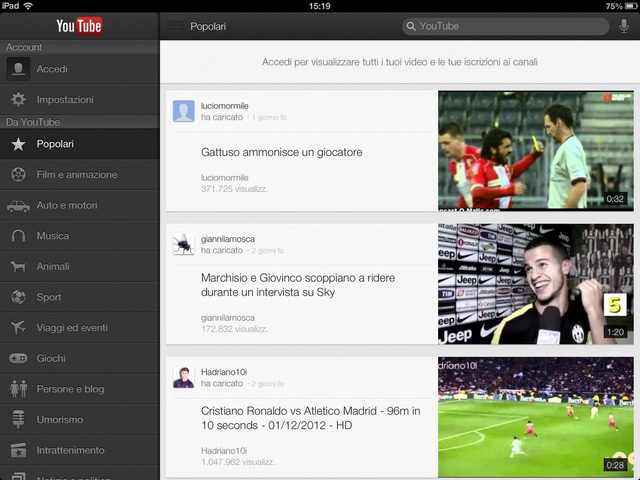640x480 pixels.
Task: Click the 371.725 visualizz. count
Action: tap(234, 189)
